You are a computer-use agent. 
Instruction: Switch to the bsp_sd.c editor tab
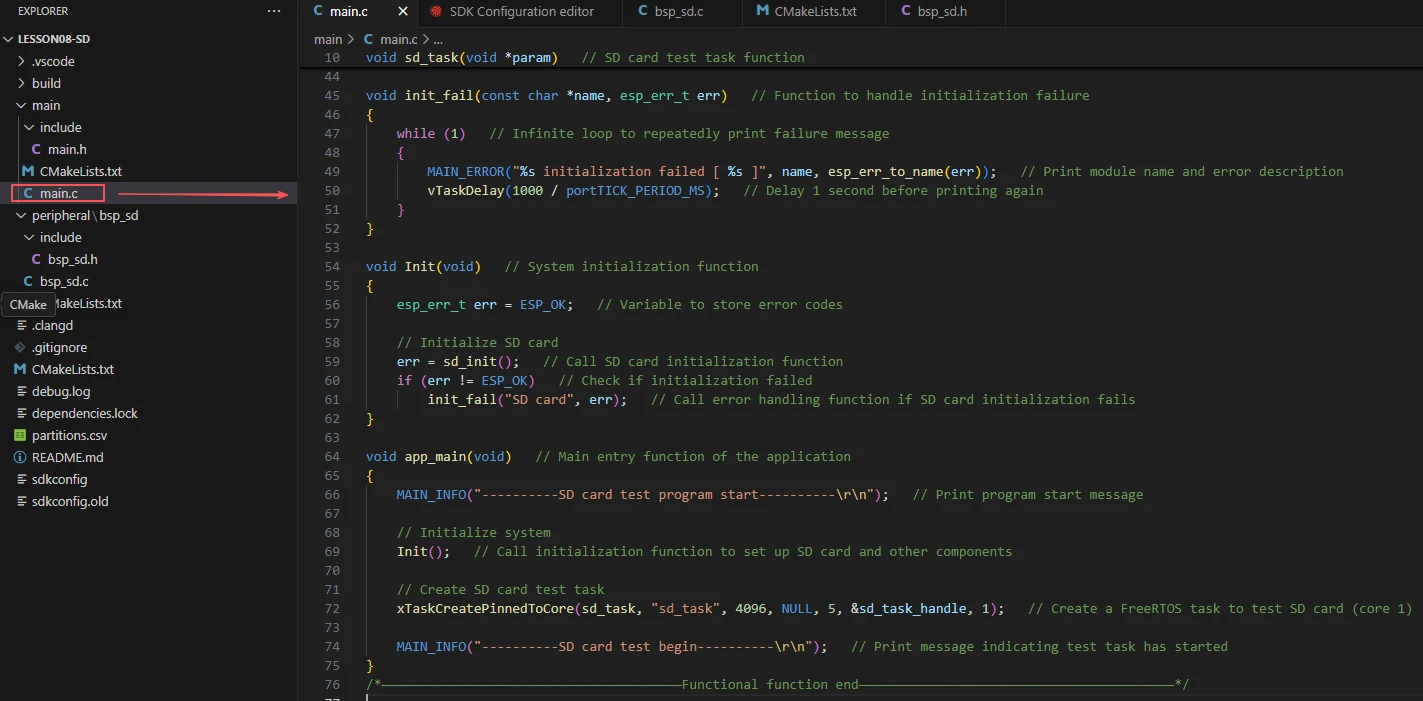(x=682, y=12)
